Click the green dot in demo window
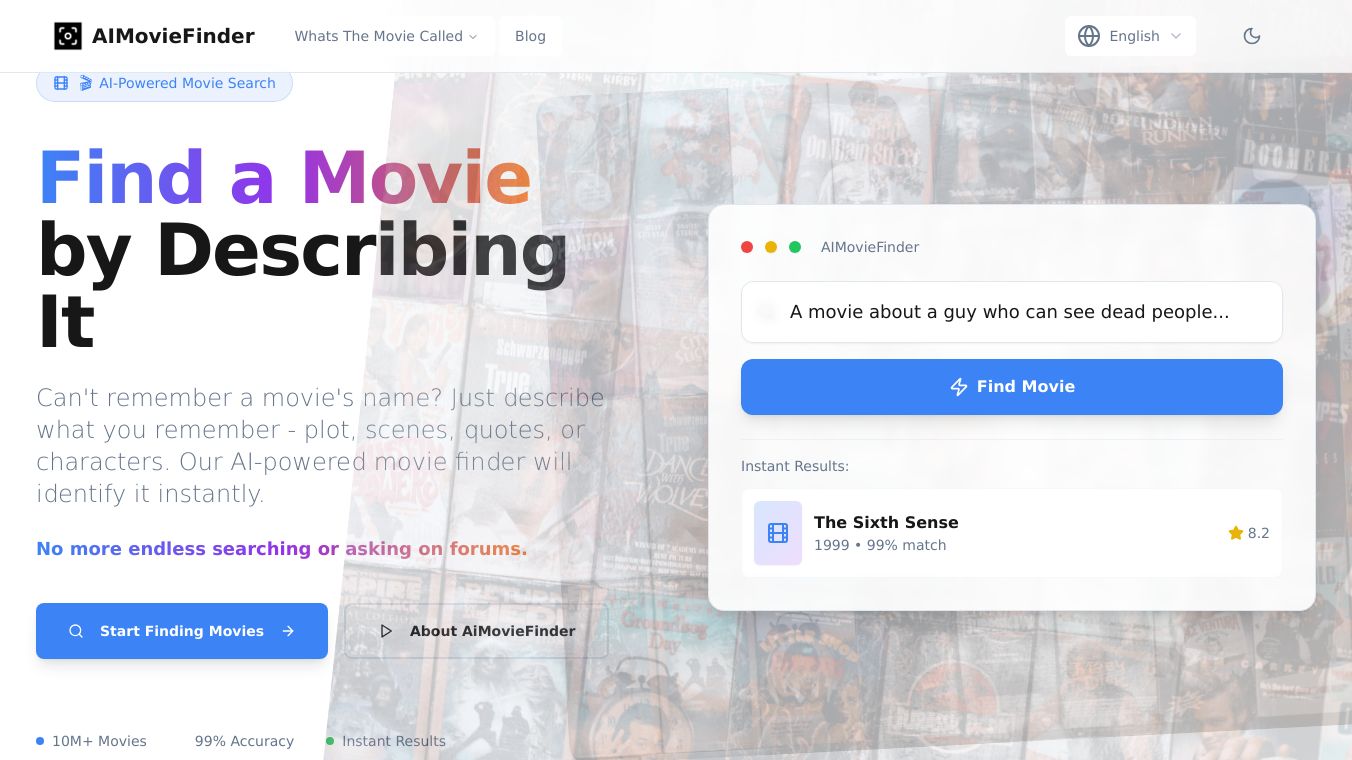 point(795,247)
